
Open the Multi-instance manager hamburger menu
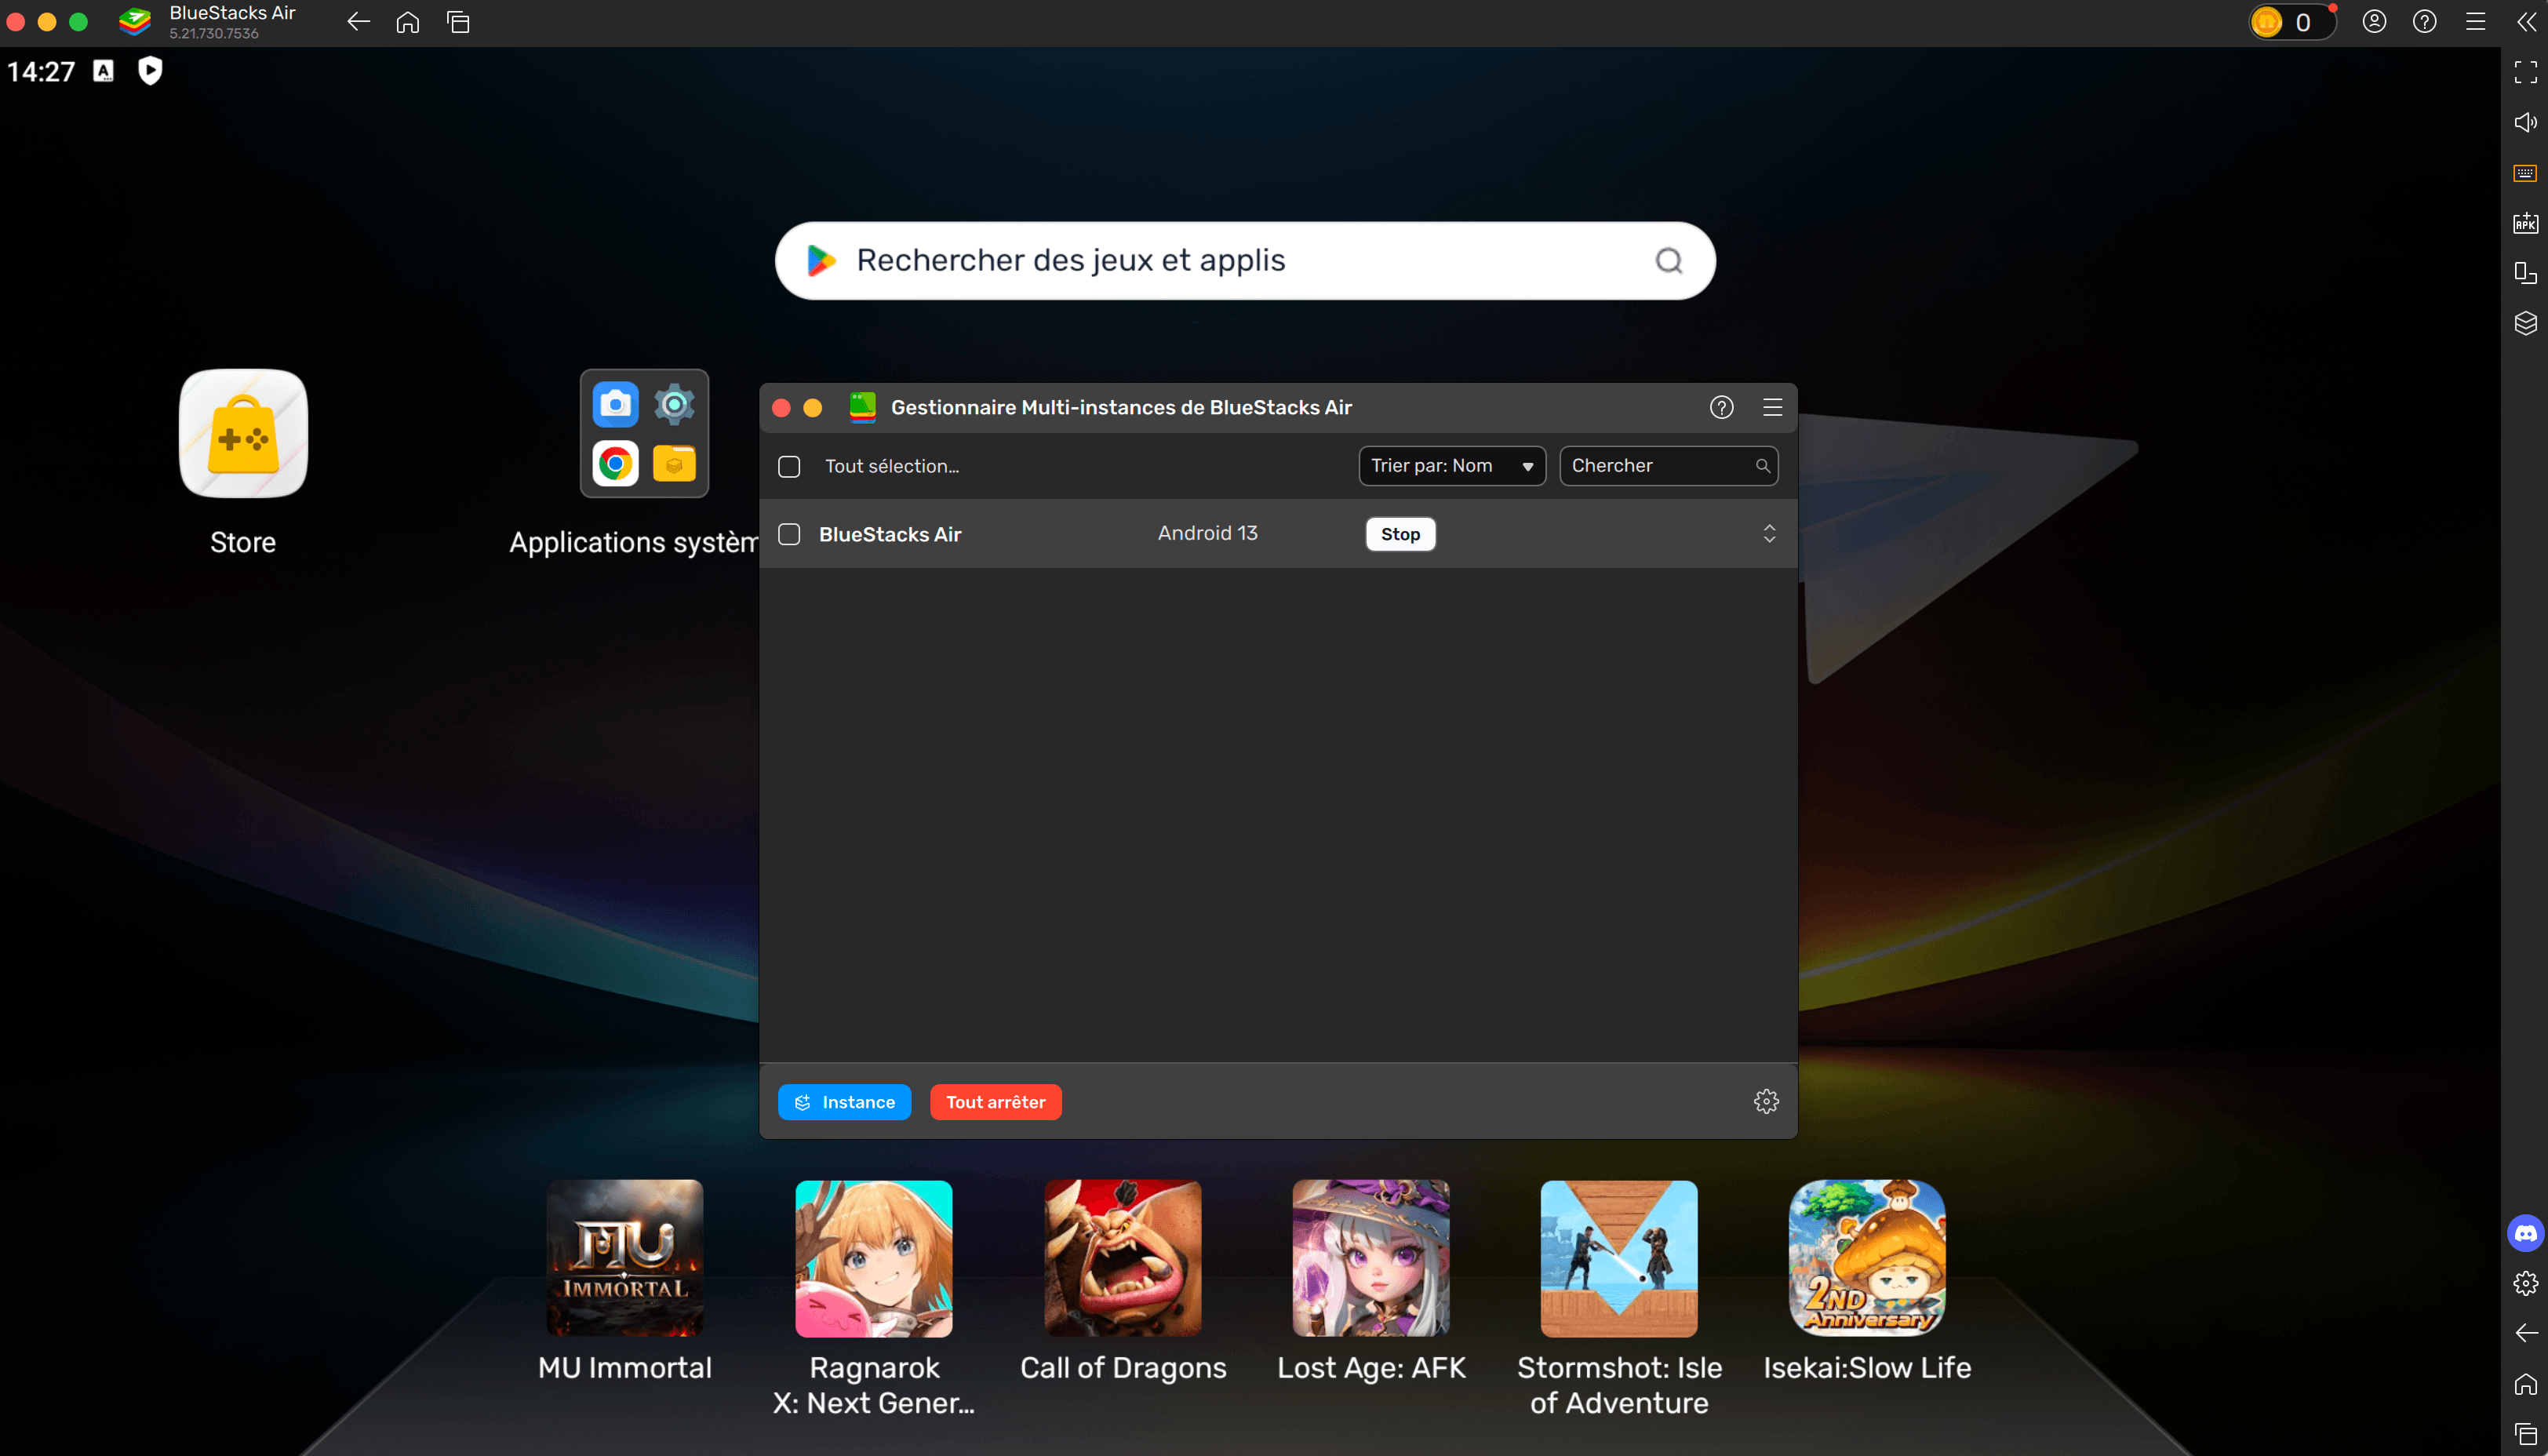[1772, 407]
